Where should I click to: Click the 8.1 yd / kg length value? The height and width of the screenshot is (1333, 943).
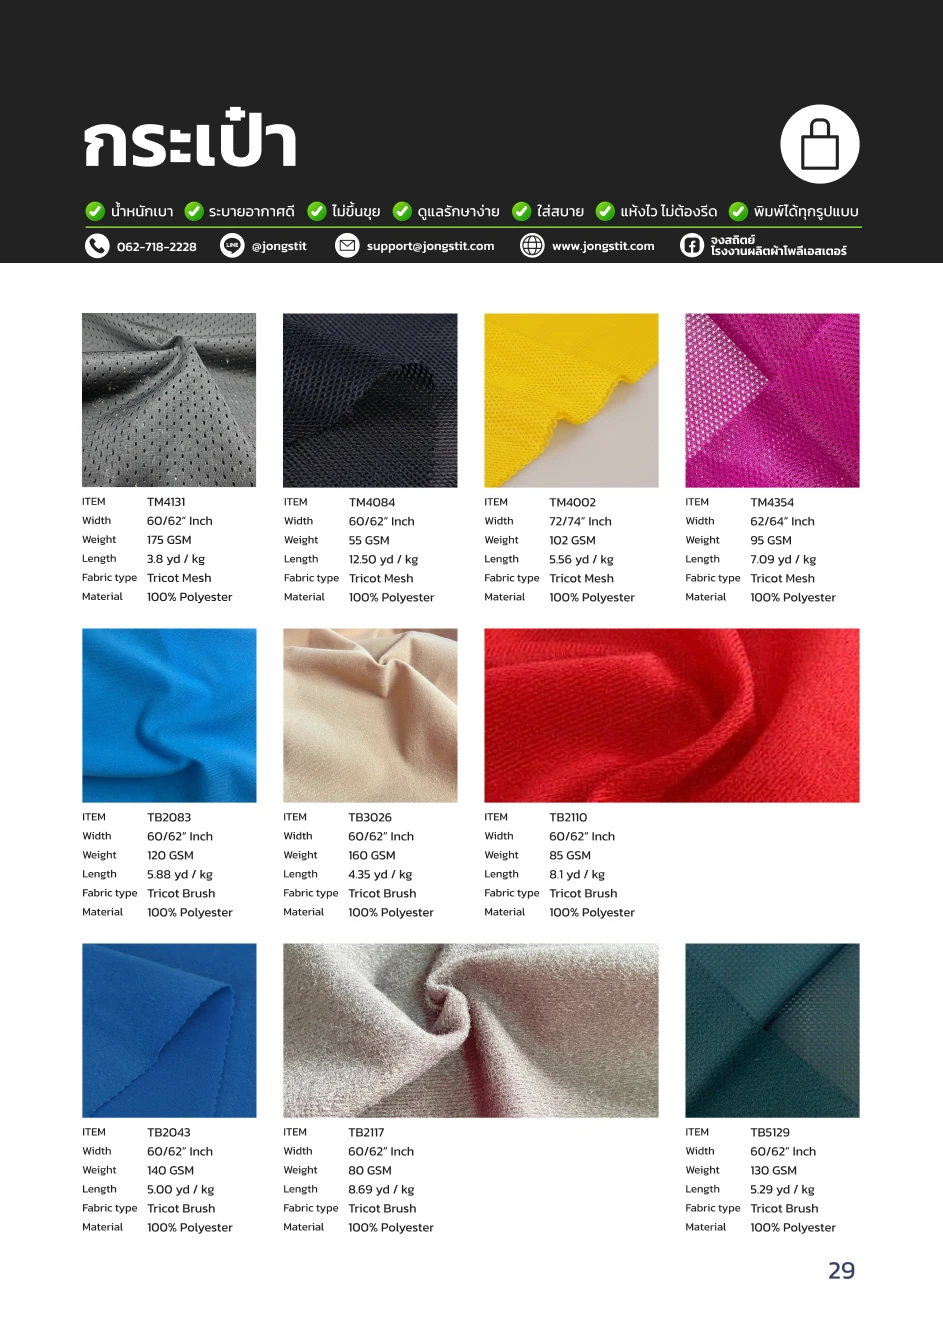(x=577, y=874)
